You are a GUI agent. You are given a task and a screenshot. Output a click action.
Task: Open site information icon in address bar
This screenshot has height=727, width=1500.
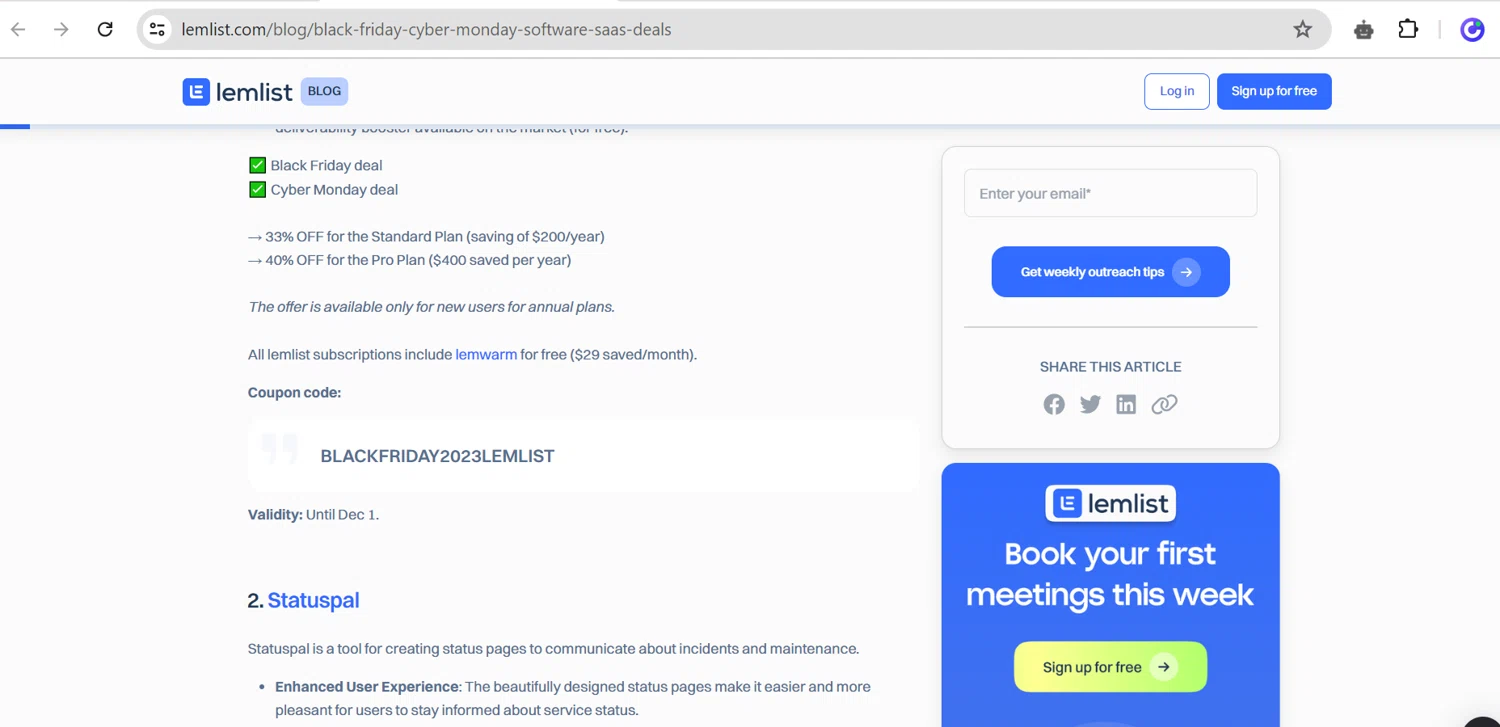coord(157,29)
